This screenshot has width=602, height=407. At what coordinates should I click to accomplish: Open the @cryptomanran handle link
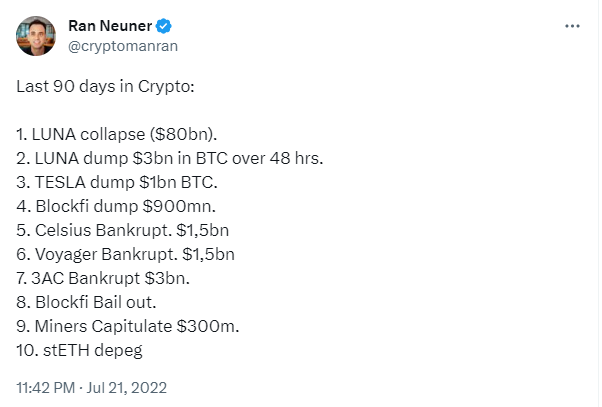coord(123,46)
